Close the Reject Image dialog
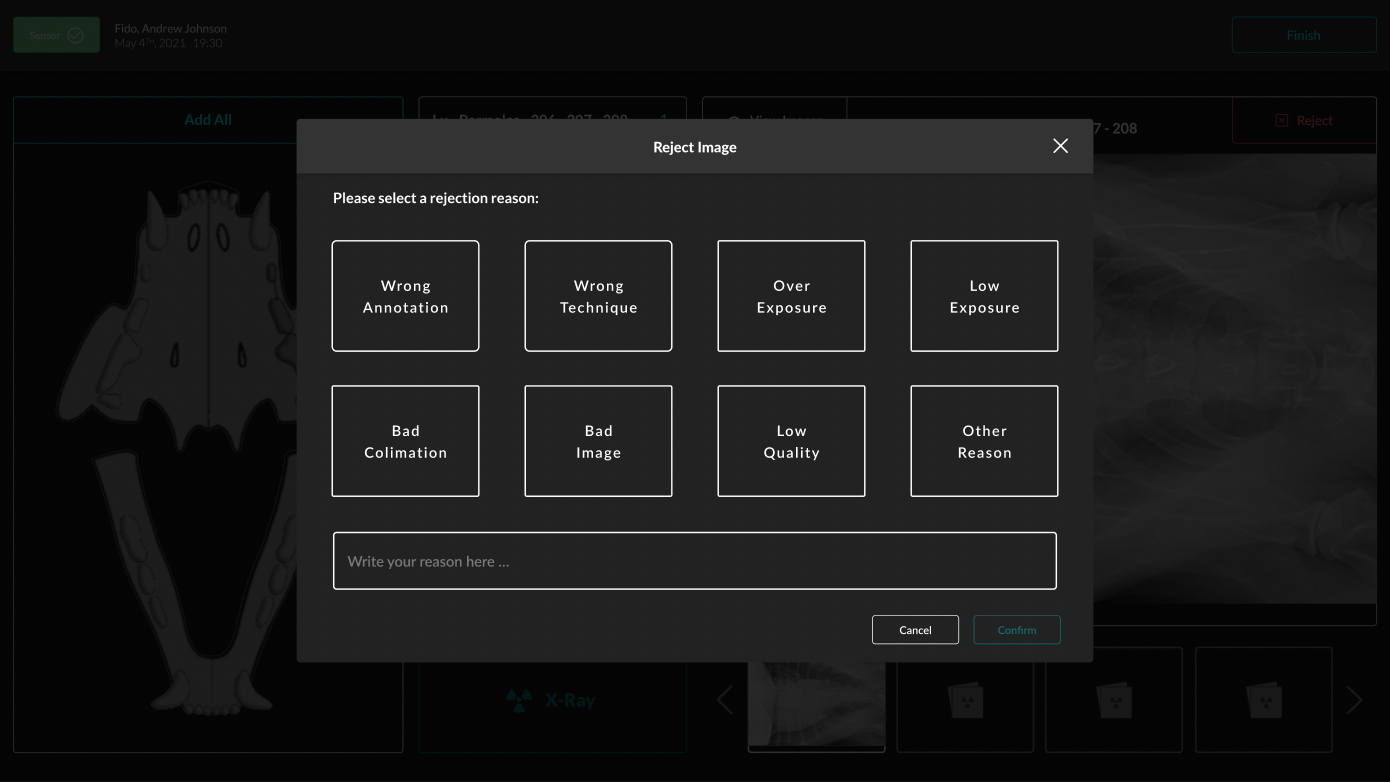 (1060, 146)
